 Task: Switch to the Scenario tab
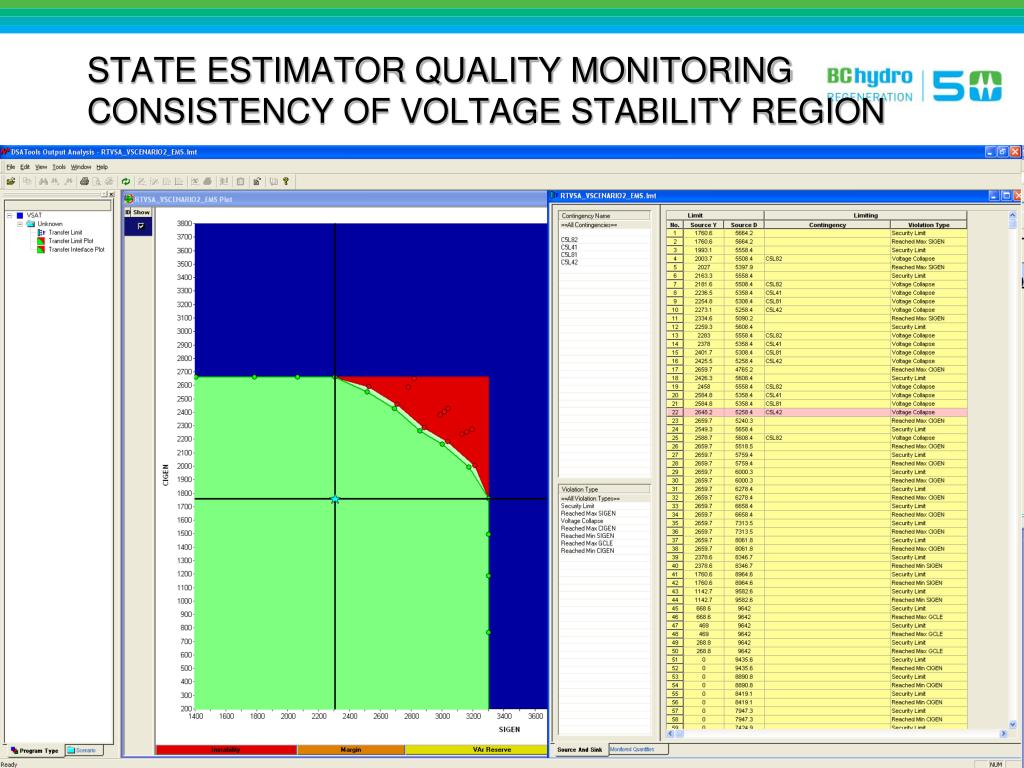(84, 750)
